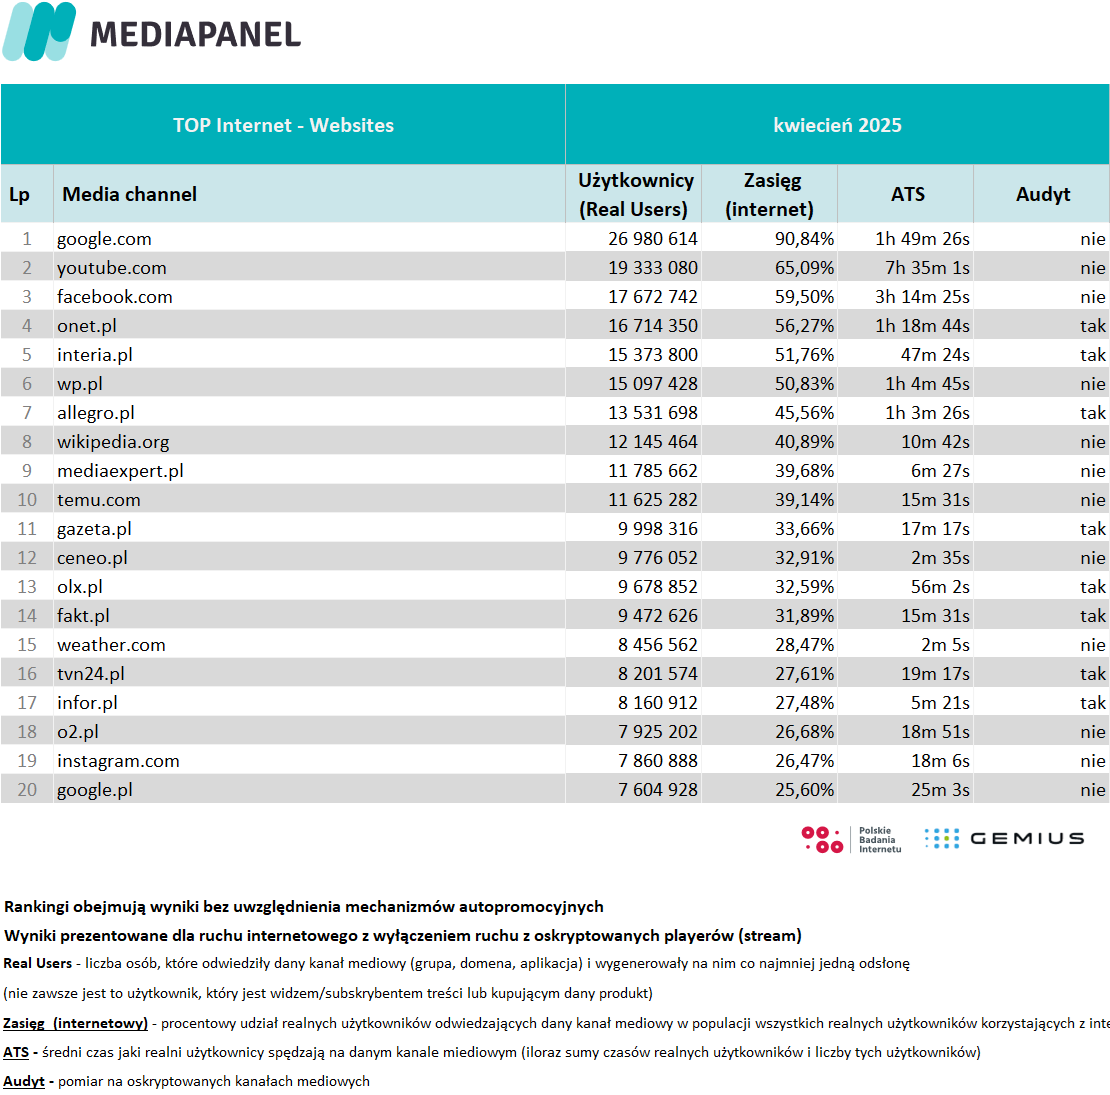Click the Audyt column header

point(1041,194)
